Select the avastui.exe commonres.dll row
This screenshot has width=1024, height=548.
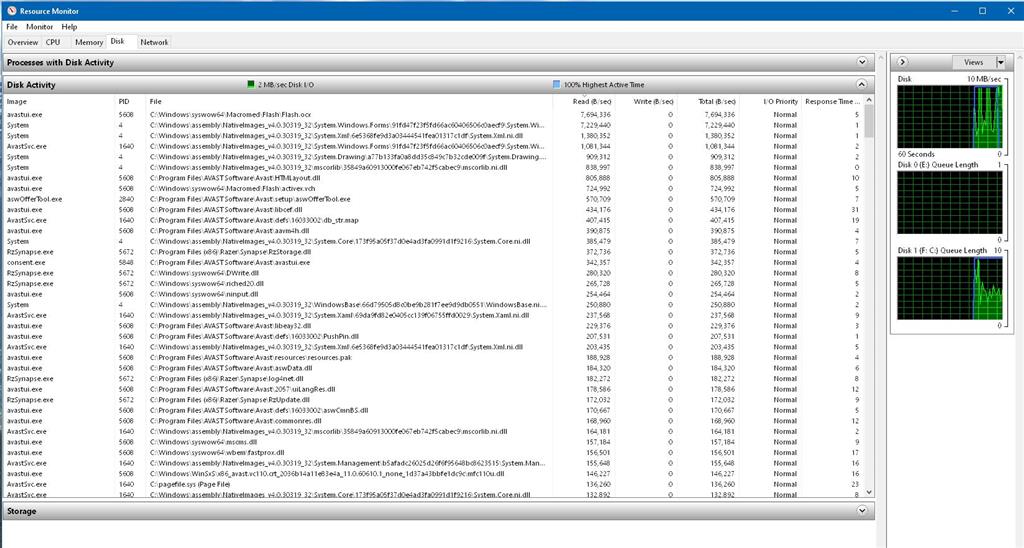(x=433, y=421)
